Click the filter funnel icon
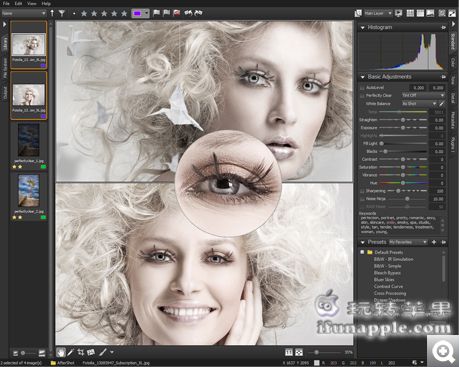459x367 pixels. [62, 13]
